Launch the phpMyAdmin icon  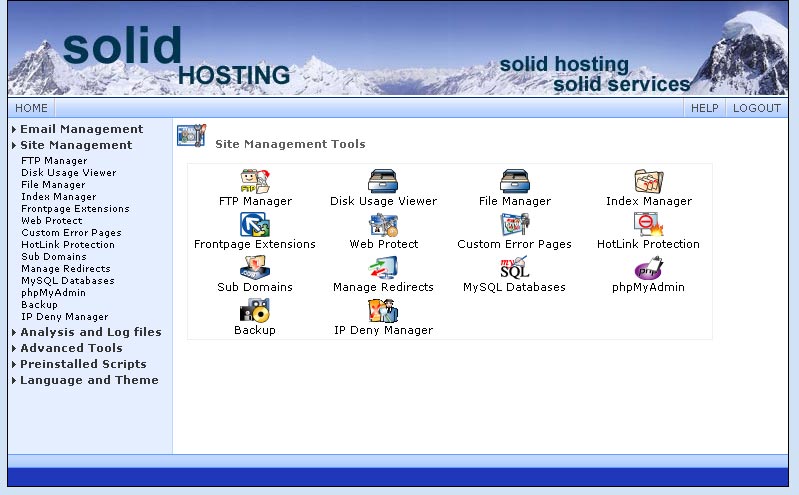coord(648,267)
